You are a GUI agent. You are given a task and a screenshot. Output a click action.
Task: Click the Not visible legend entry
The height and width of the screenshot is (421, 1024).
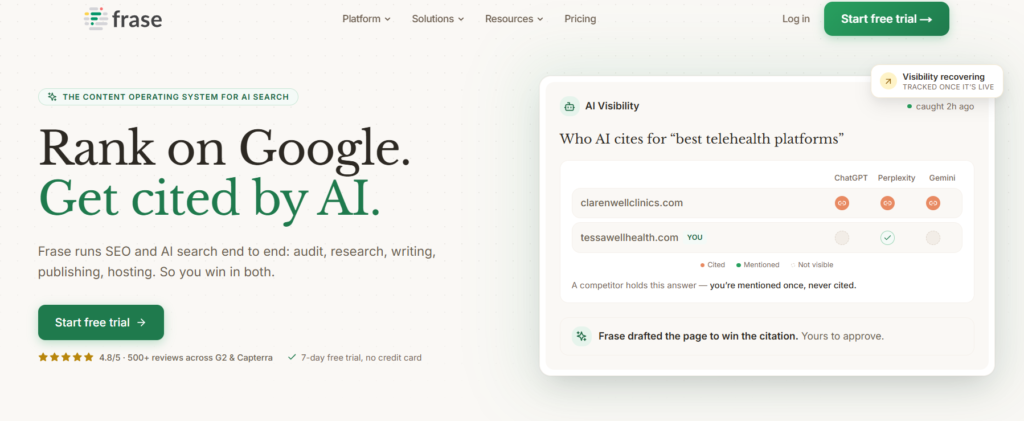pos(812,265)
